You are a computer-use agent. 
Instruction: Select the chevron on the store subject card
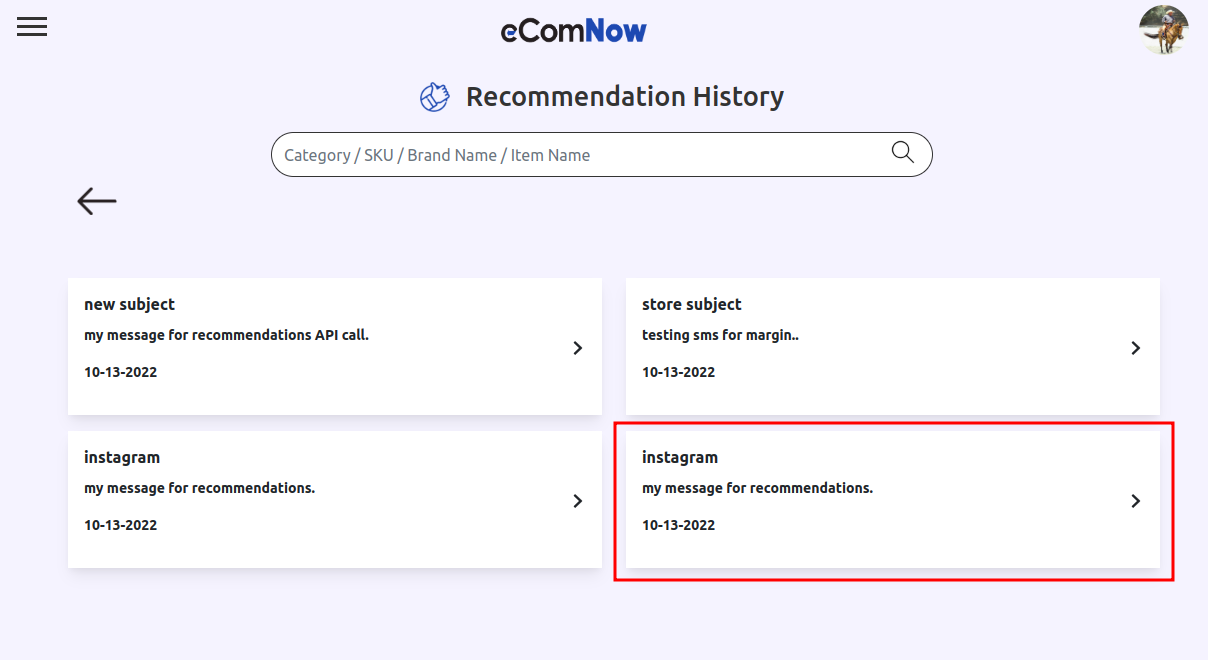click(1135, 347)
